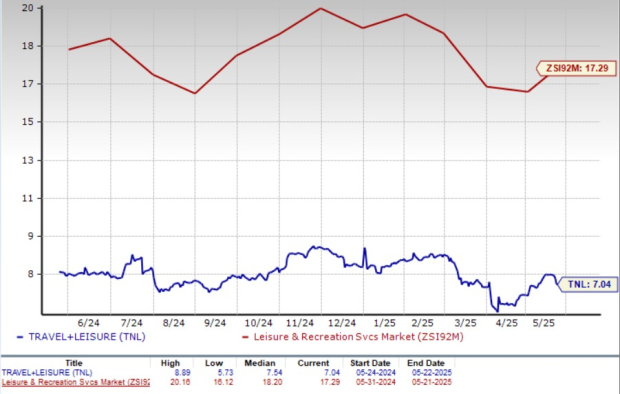Click the 6/24 x-axis label
Screen dimensions: 620x394
pyautogui.click(x=88, y=323)
